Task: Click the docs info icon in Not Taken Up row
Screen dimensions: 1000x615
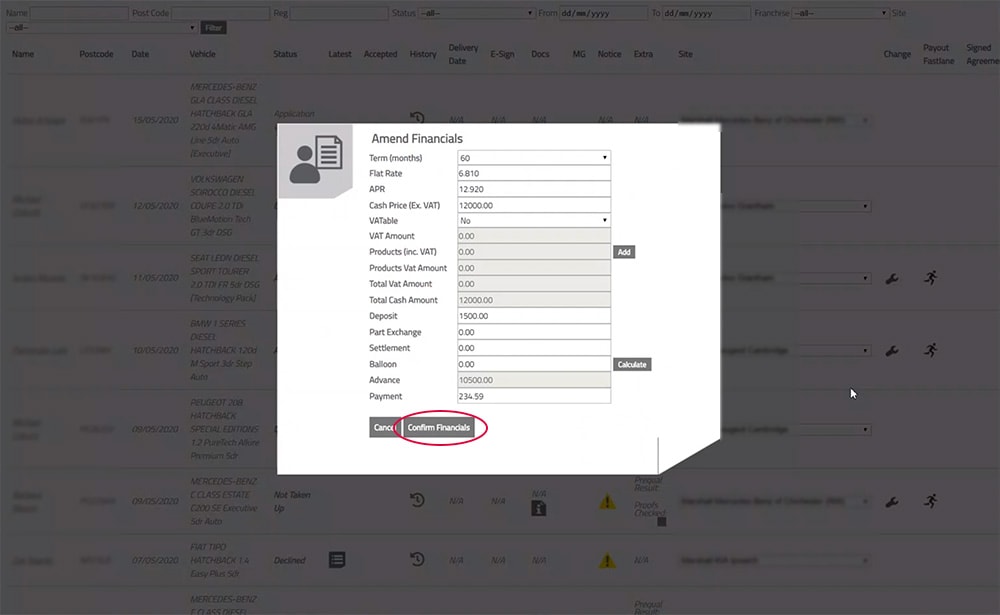Action: click(539, 507)
